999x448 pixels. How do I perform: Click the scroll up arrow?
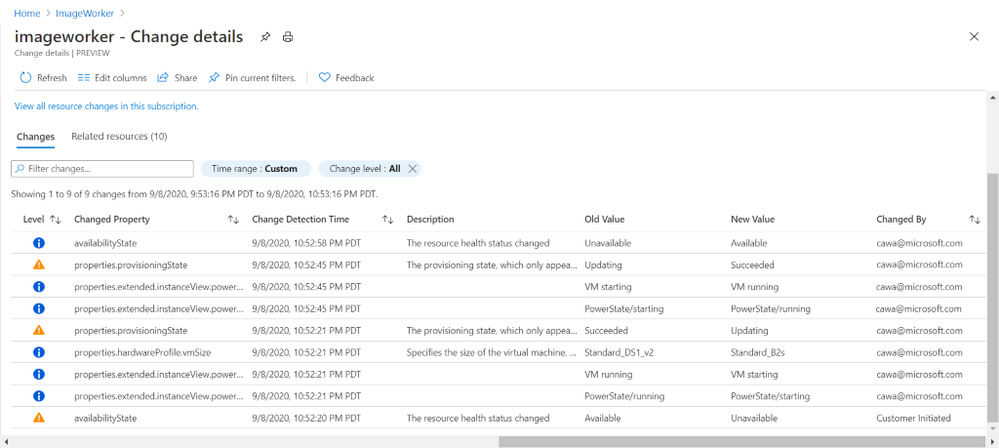(x=991, y=97)
